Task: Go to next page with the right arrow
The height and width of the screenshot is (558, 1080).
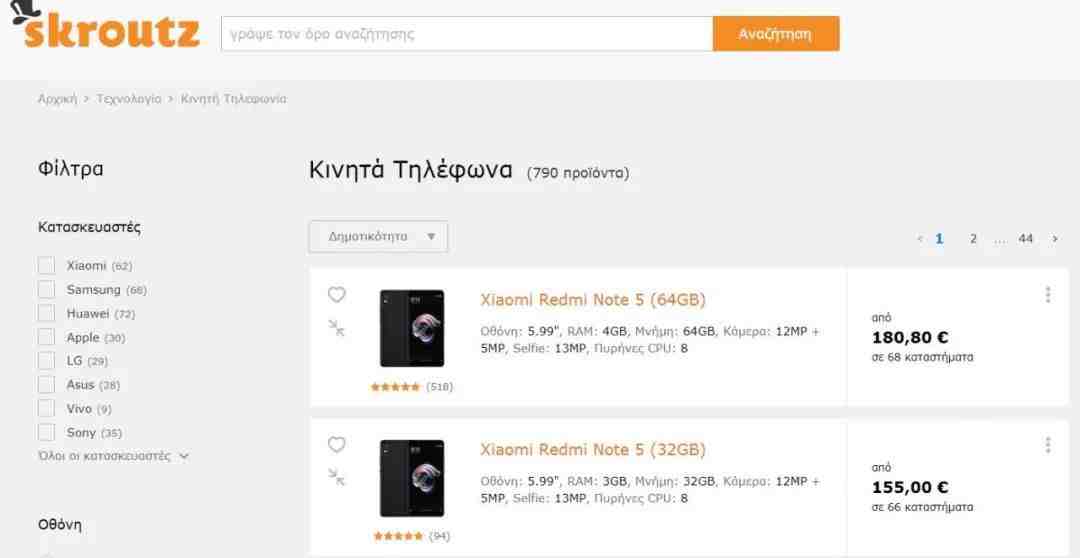Action: coord(1055,239)
